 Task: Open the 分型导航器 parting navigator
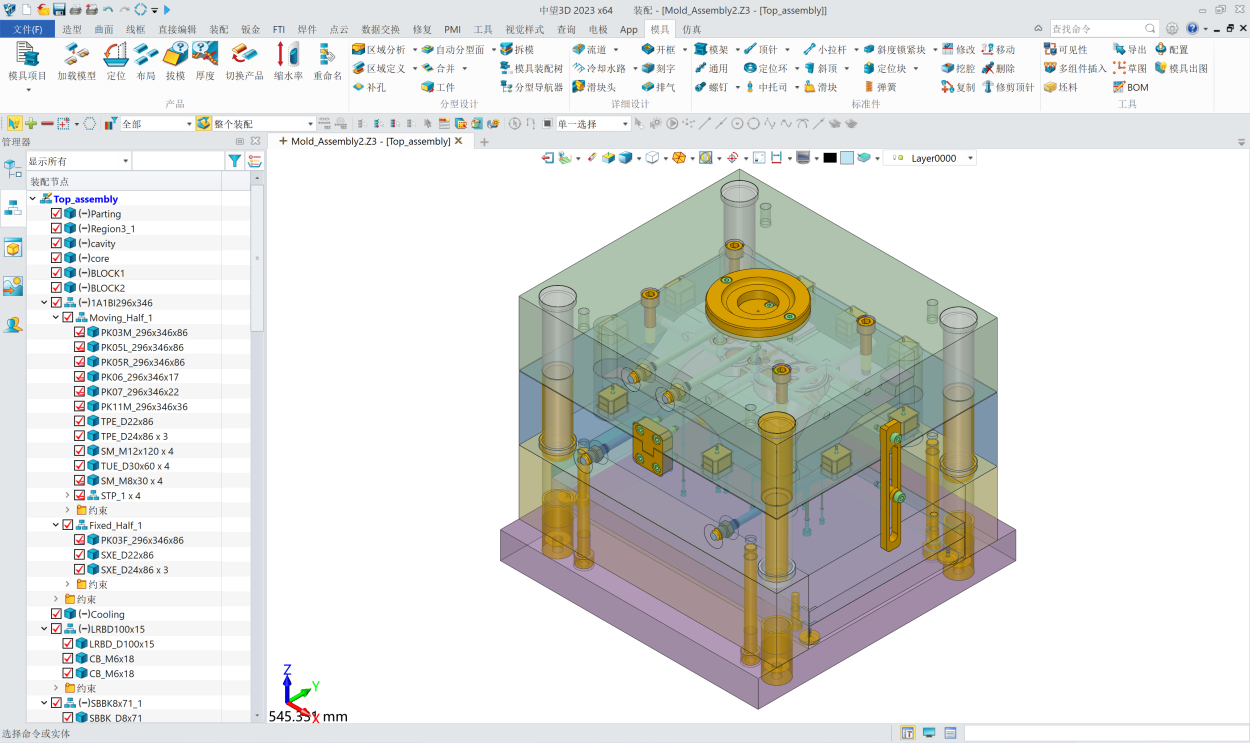531,87
